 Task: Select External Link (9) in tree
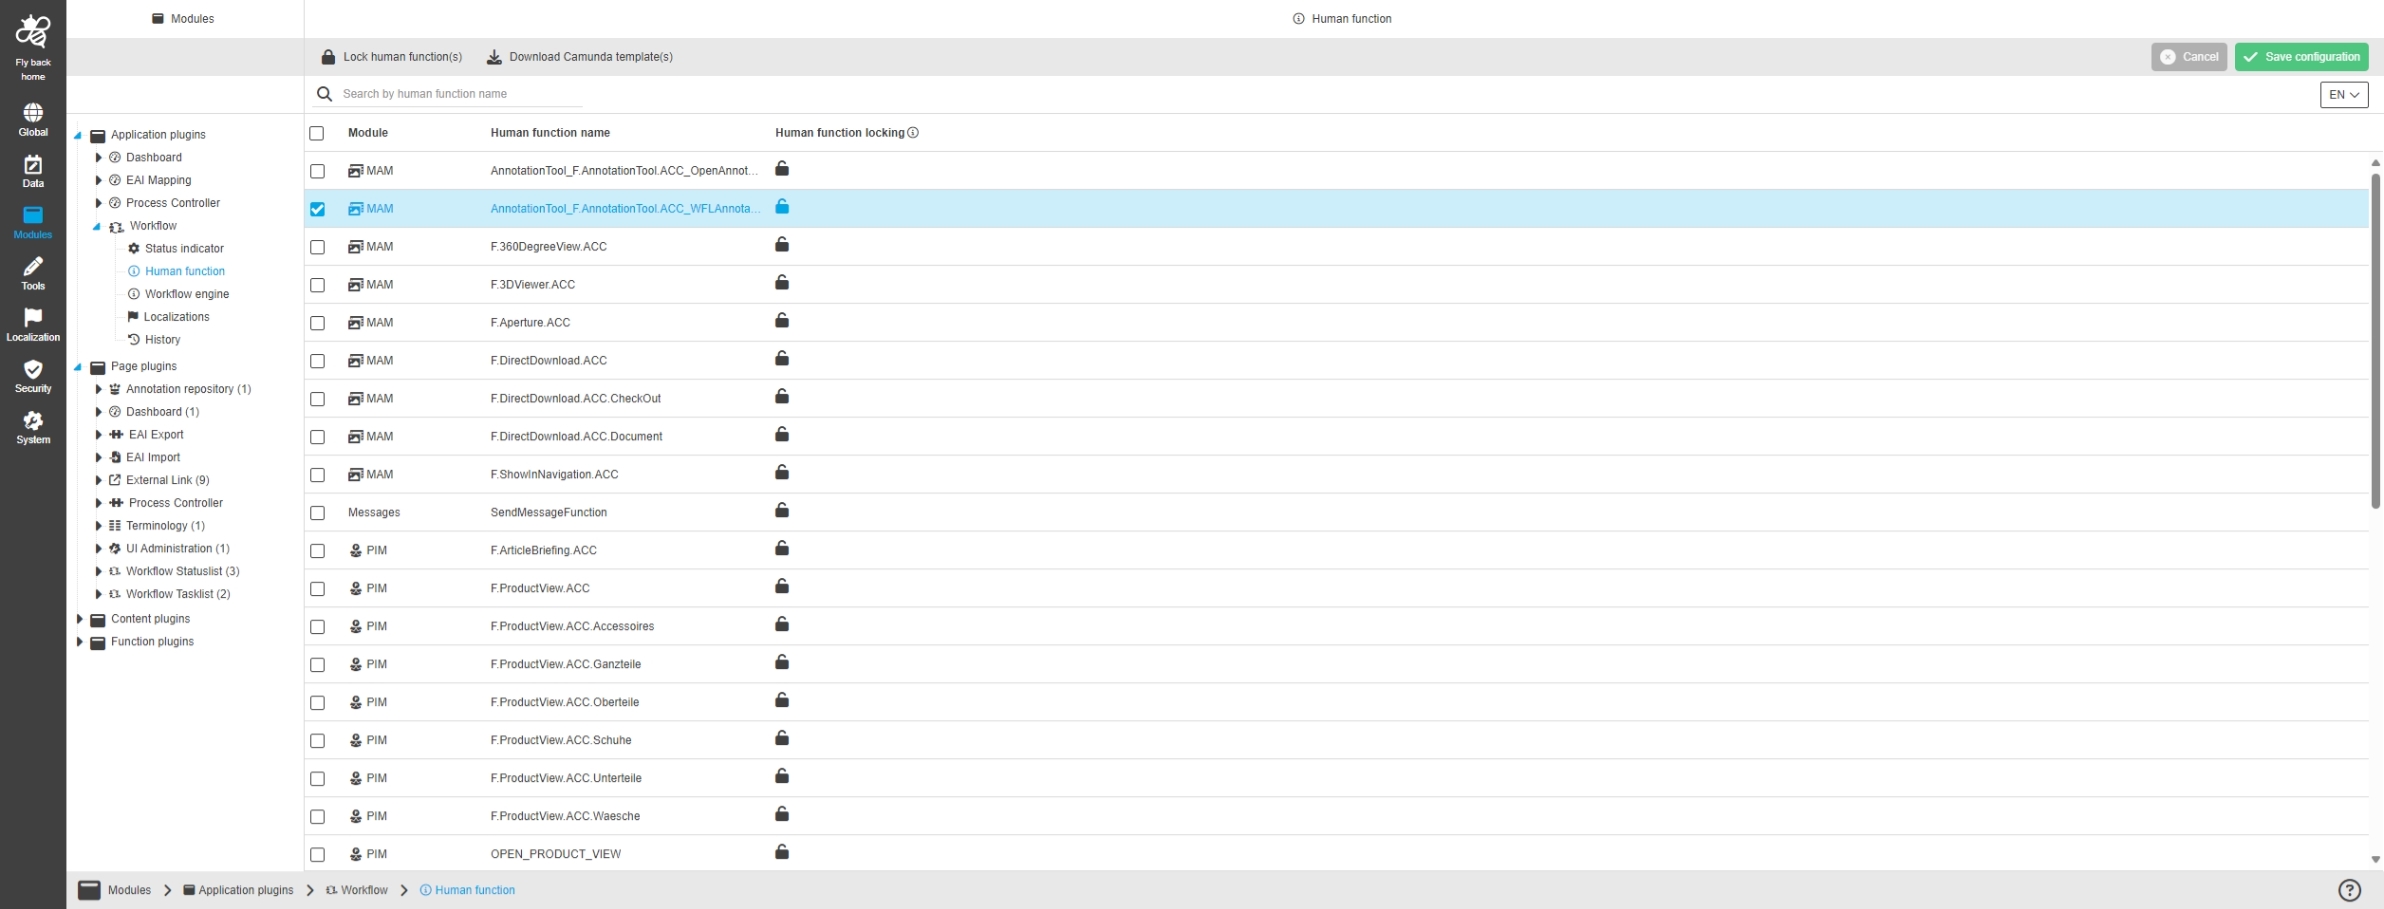pyautogui.click(x=168, y=480)
